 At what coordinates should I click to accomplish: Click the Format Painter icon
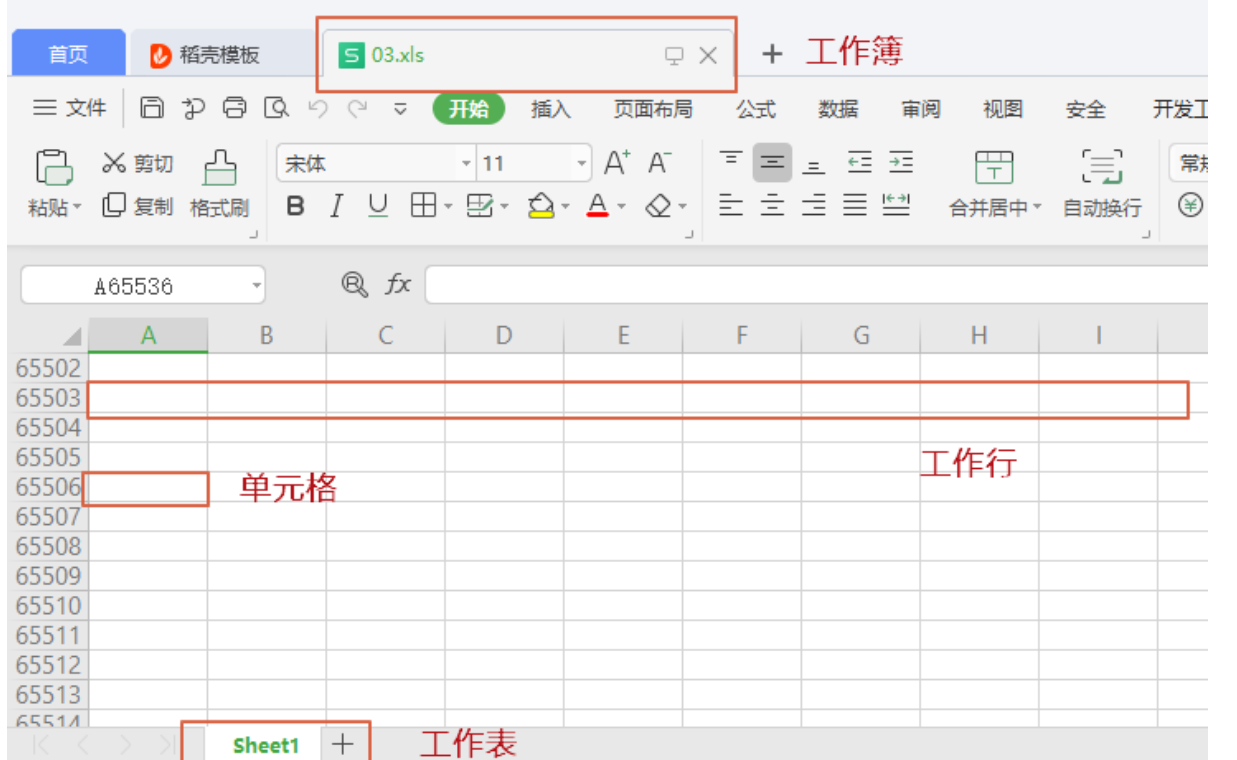[220, 167]
